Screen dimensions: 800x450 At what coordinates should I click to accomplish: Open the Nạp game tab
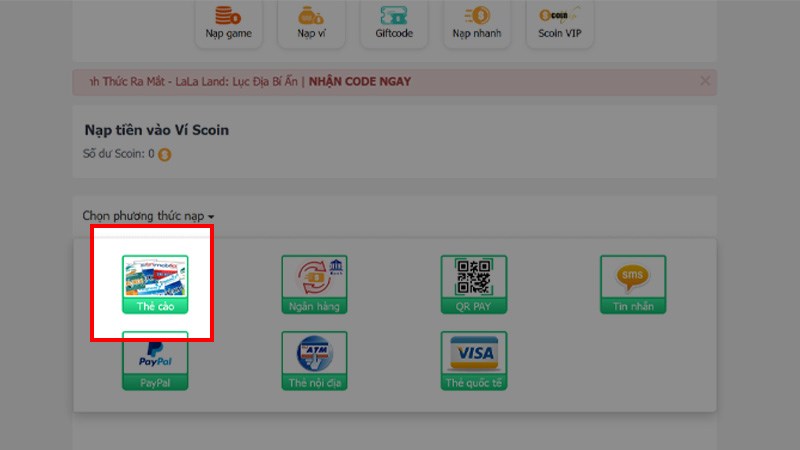click(229, 23)
